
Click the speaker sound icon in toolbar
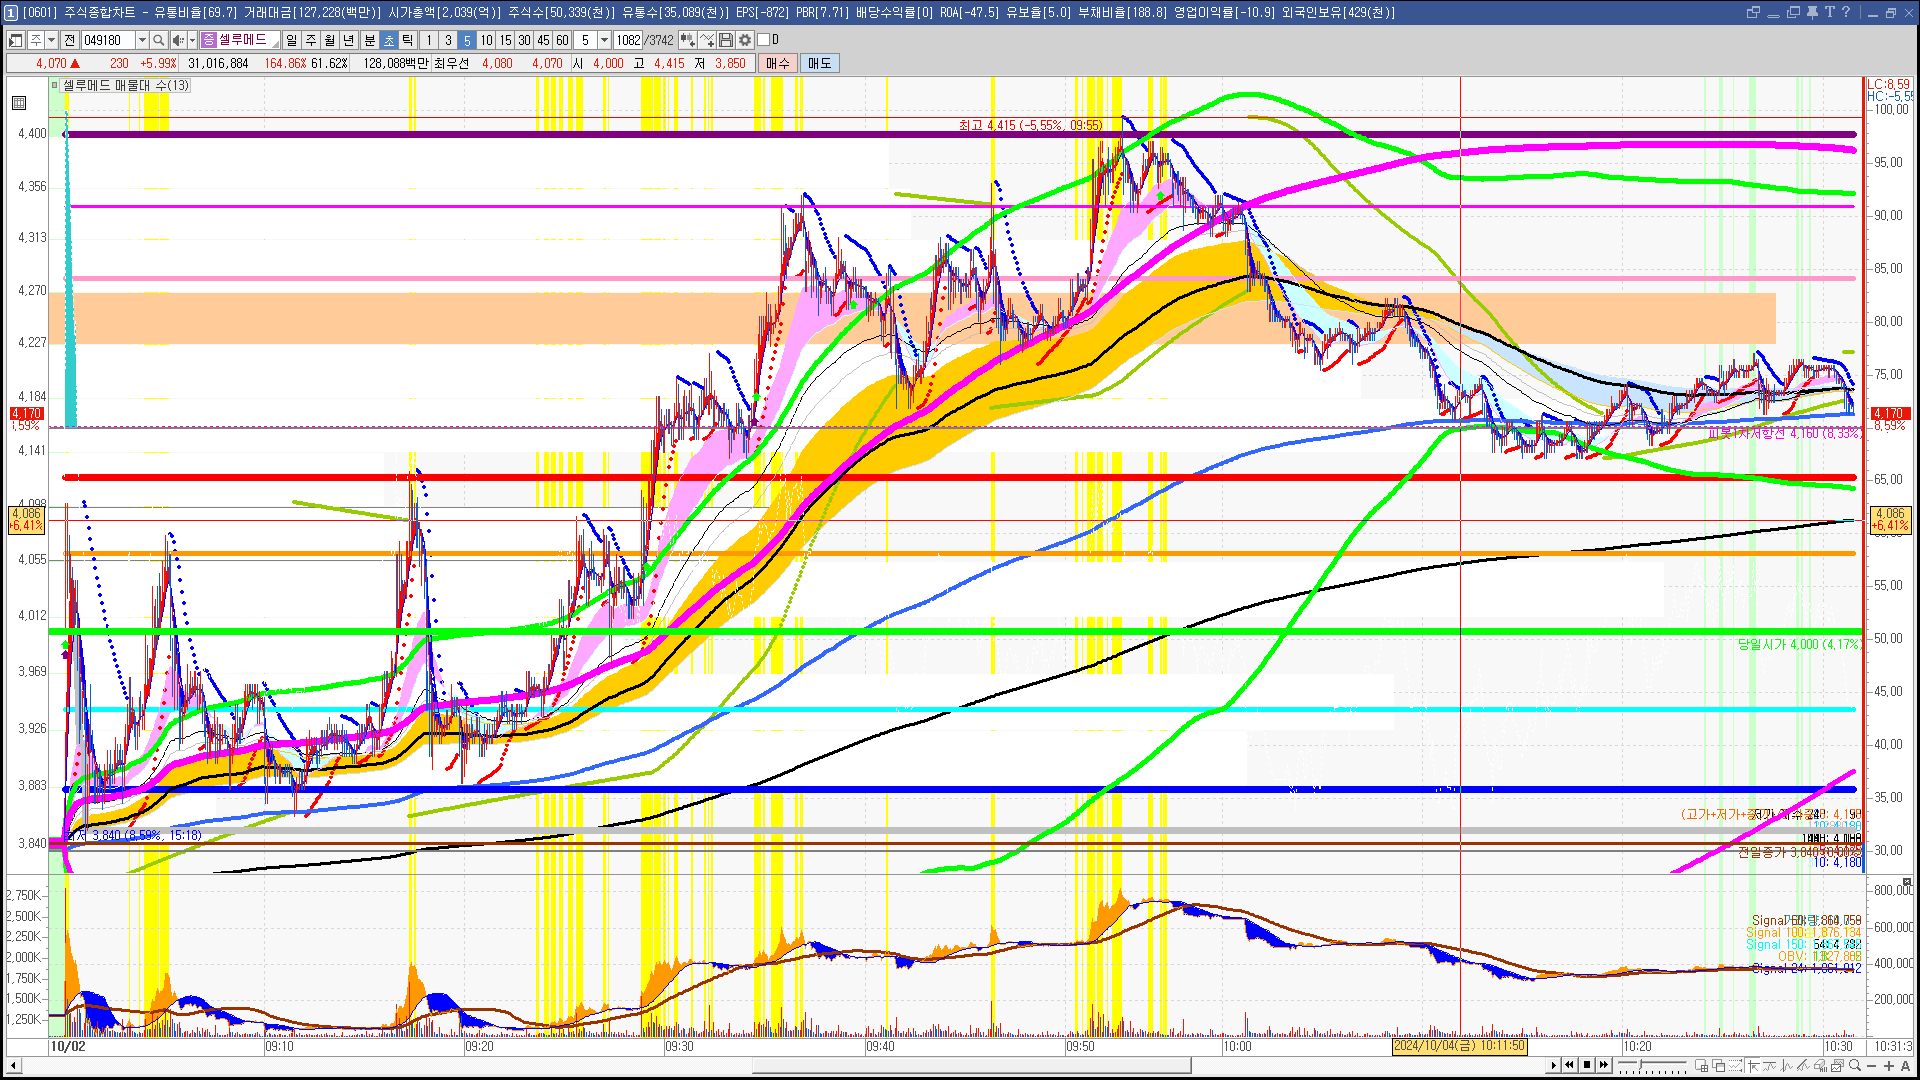(x=177, y=40)
